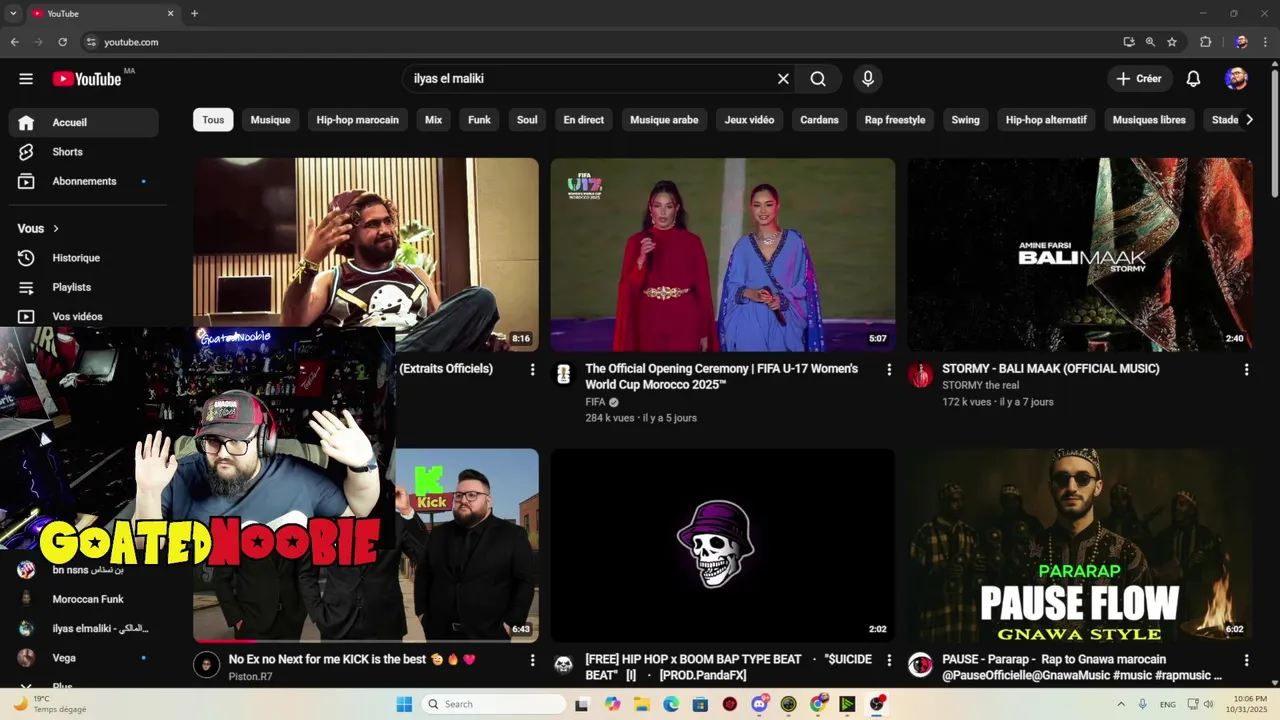
Task: Click the Shorts icon in the sidebar
Action: click(26, 152)
